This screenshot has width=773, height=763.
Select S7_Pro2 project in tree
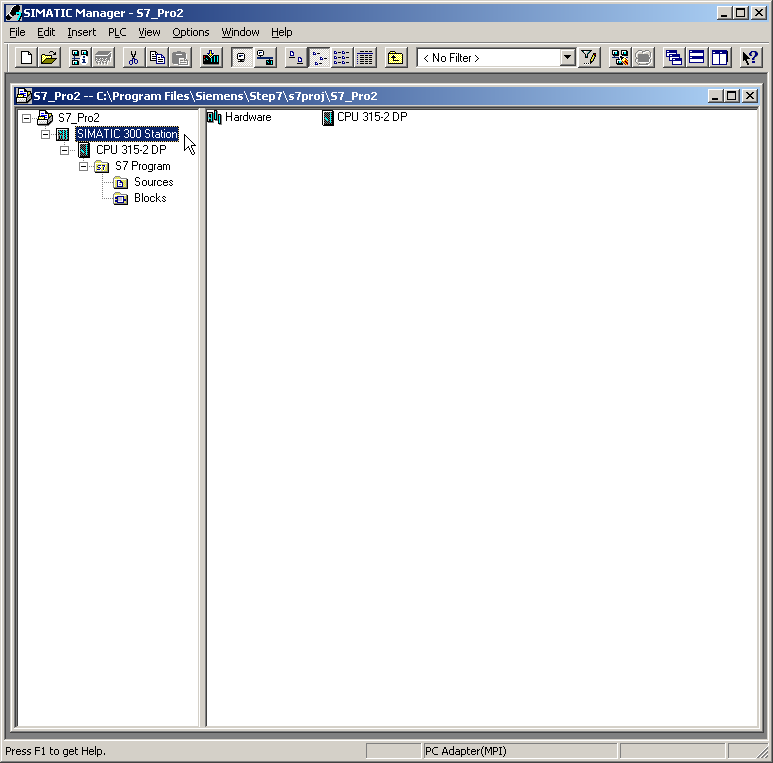[78, 118]
